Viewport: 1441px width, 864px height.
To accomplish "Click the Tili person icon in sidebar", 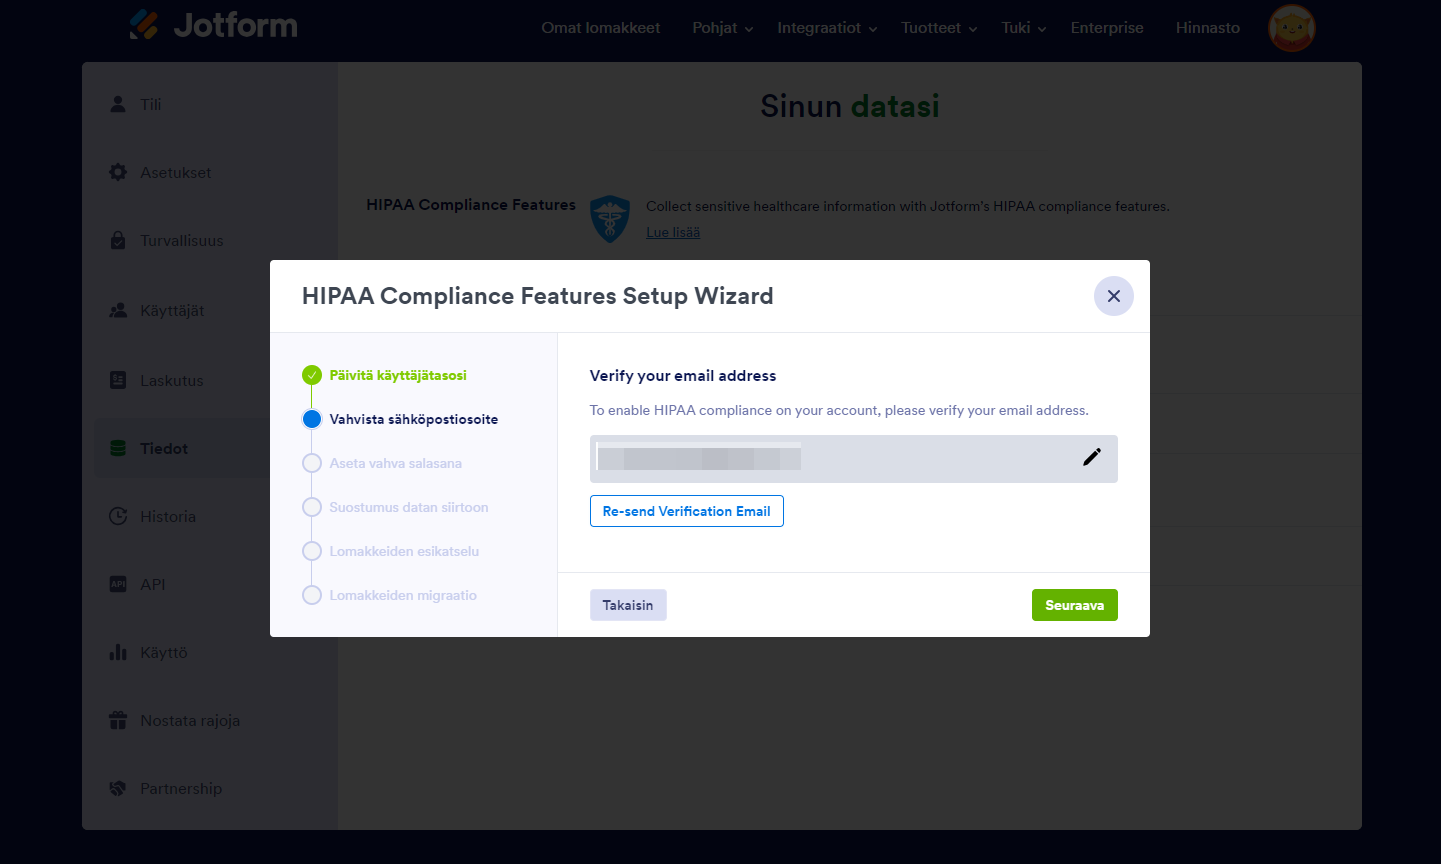I will [x=118, y=104].
